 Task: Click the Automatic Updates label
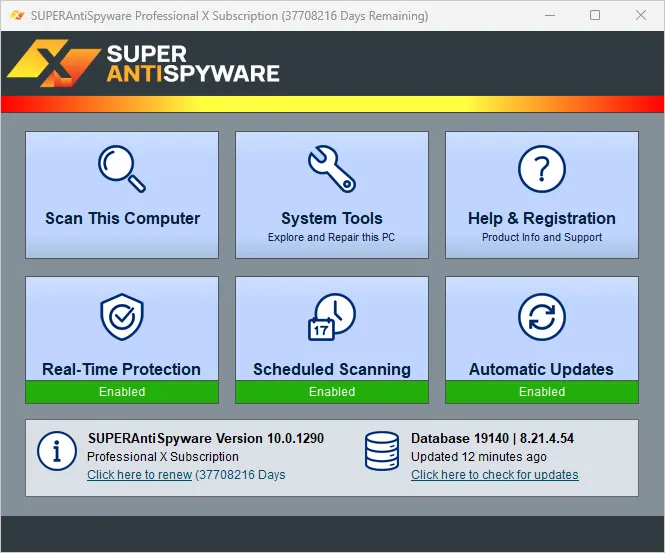(x=541, y=369)
